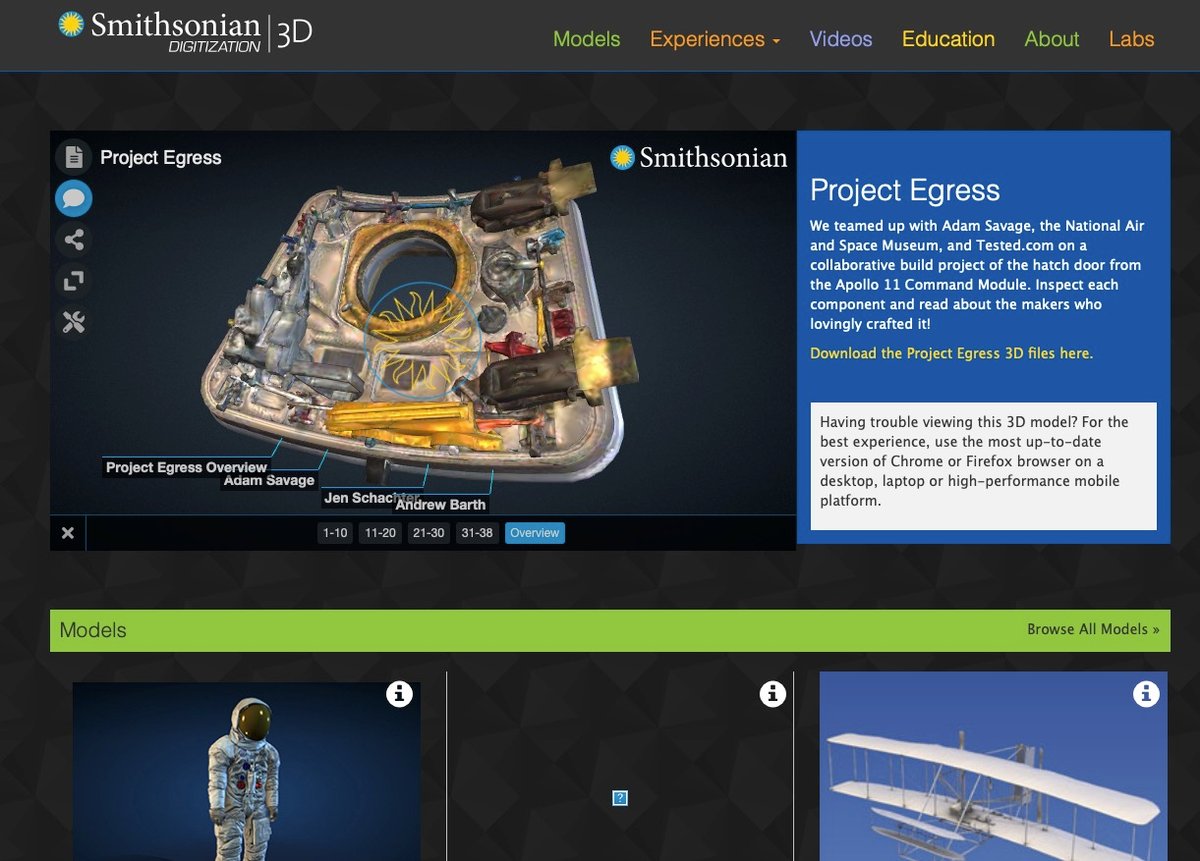This screenshot has height=861, width=1200.
Task: Close the tour bar with X icon
Action: pos(68,533)
